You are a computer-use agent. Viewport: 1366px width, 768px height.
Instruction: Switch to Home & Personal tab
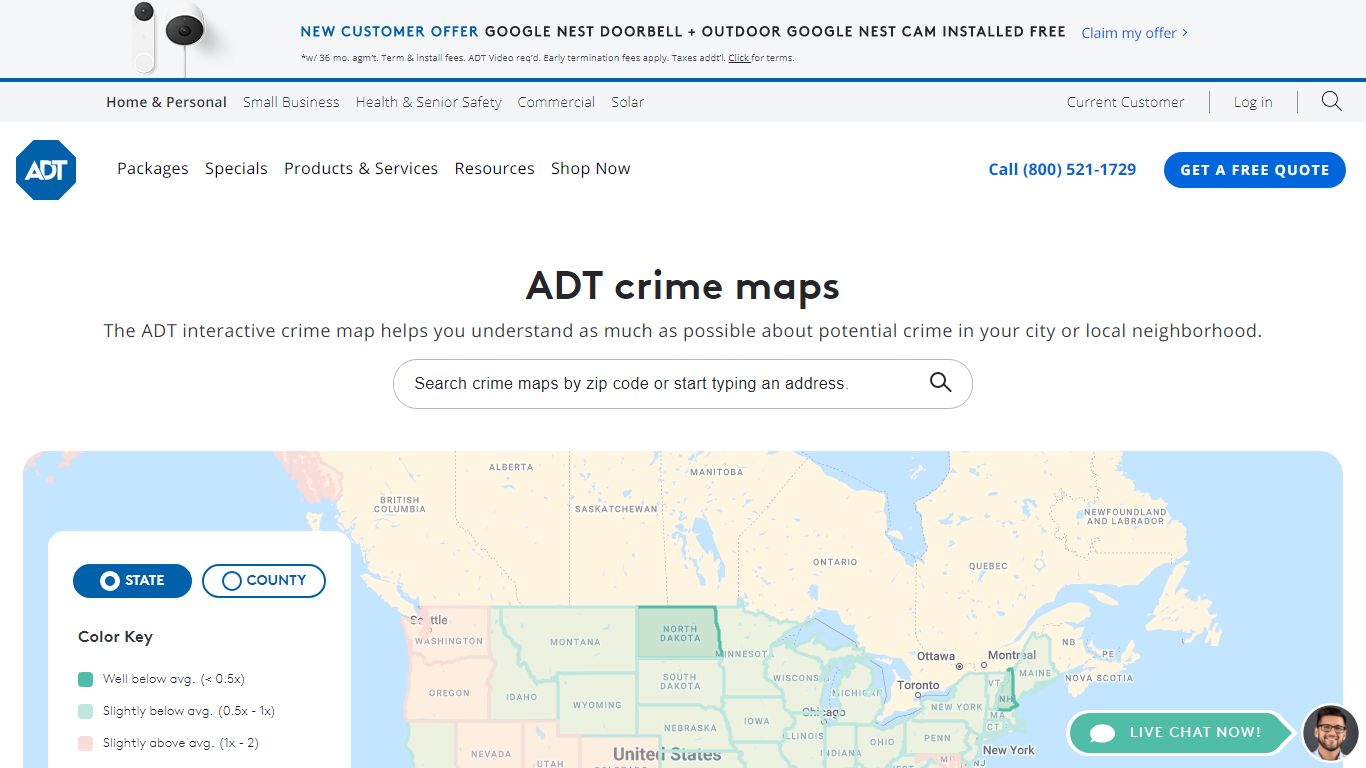point(166,102)
